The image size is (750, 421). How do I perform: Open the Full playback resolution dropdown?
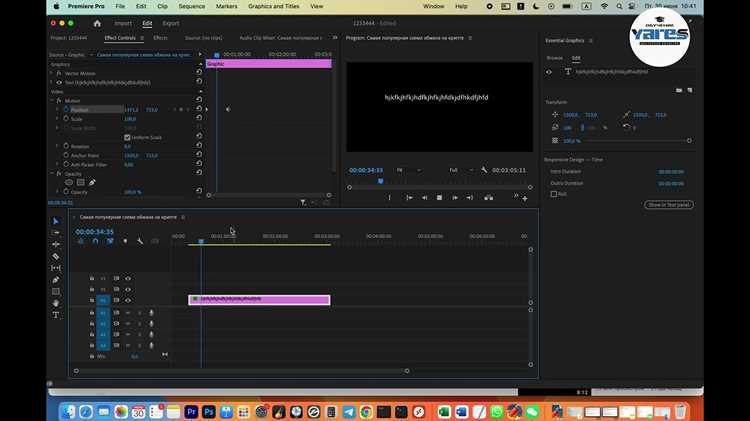click(461, 170)
